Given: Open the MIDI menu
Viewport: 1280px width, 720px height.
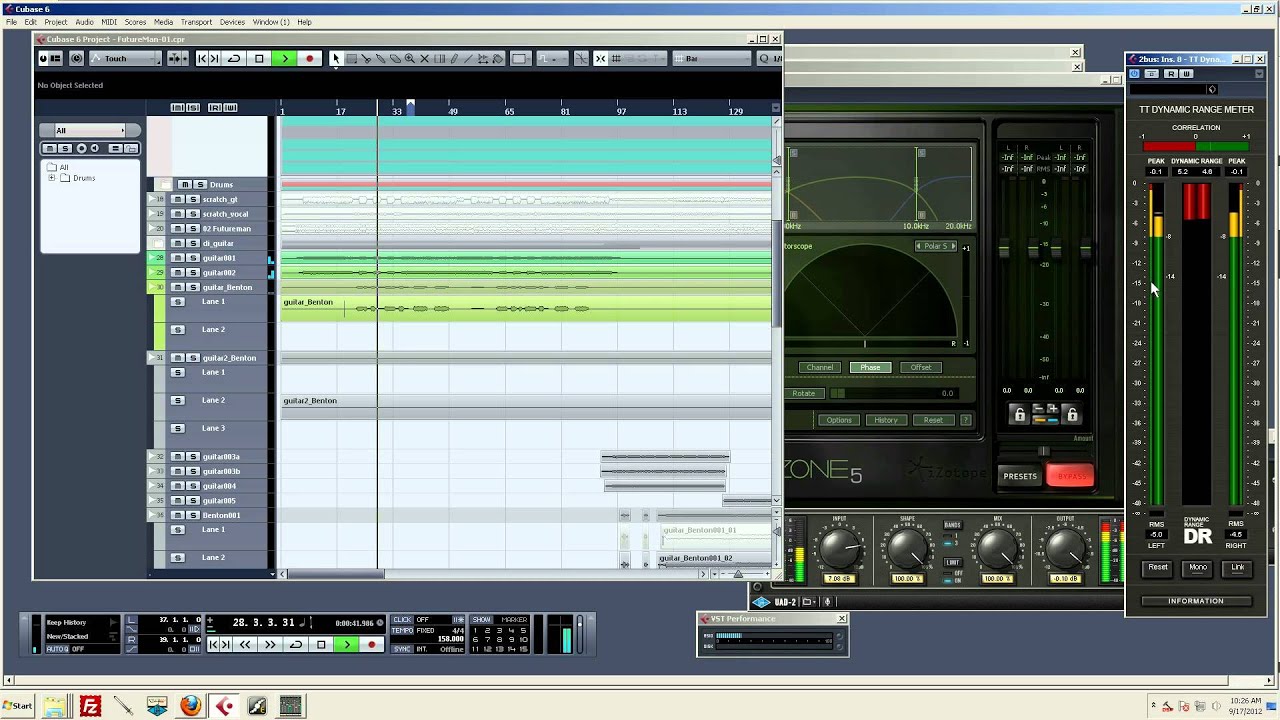Looking at the screenshot, I should [109, 22].
